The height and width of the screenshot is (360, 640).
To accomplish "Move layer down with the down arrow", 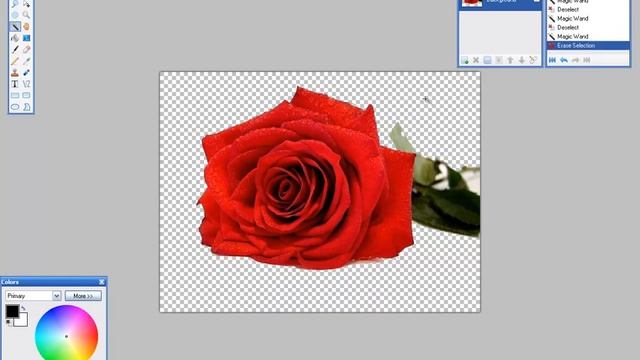I will pos(522,60).
